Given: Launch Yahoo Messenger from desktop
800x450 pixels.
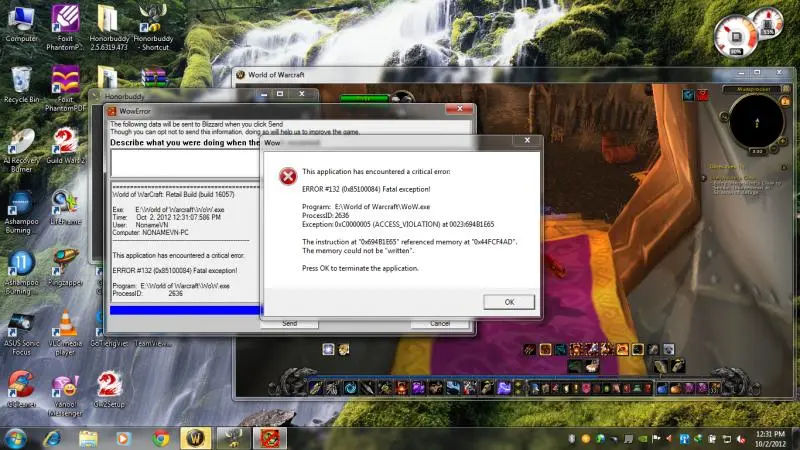Looking at the screenshot, I should [66, 388].
